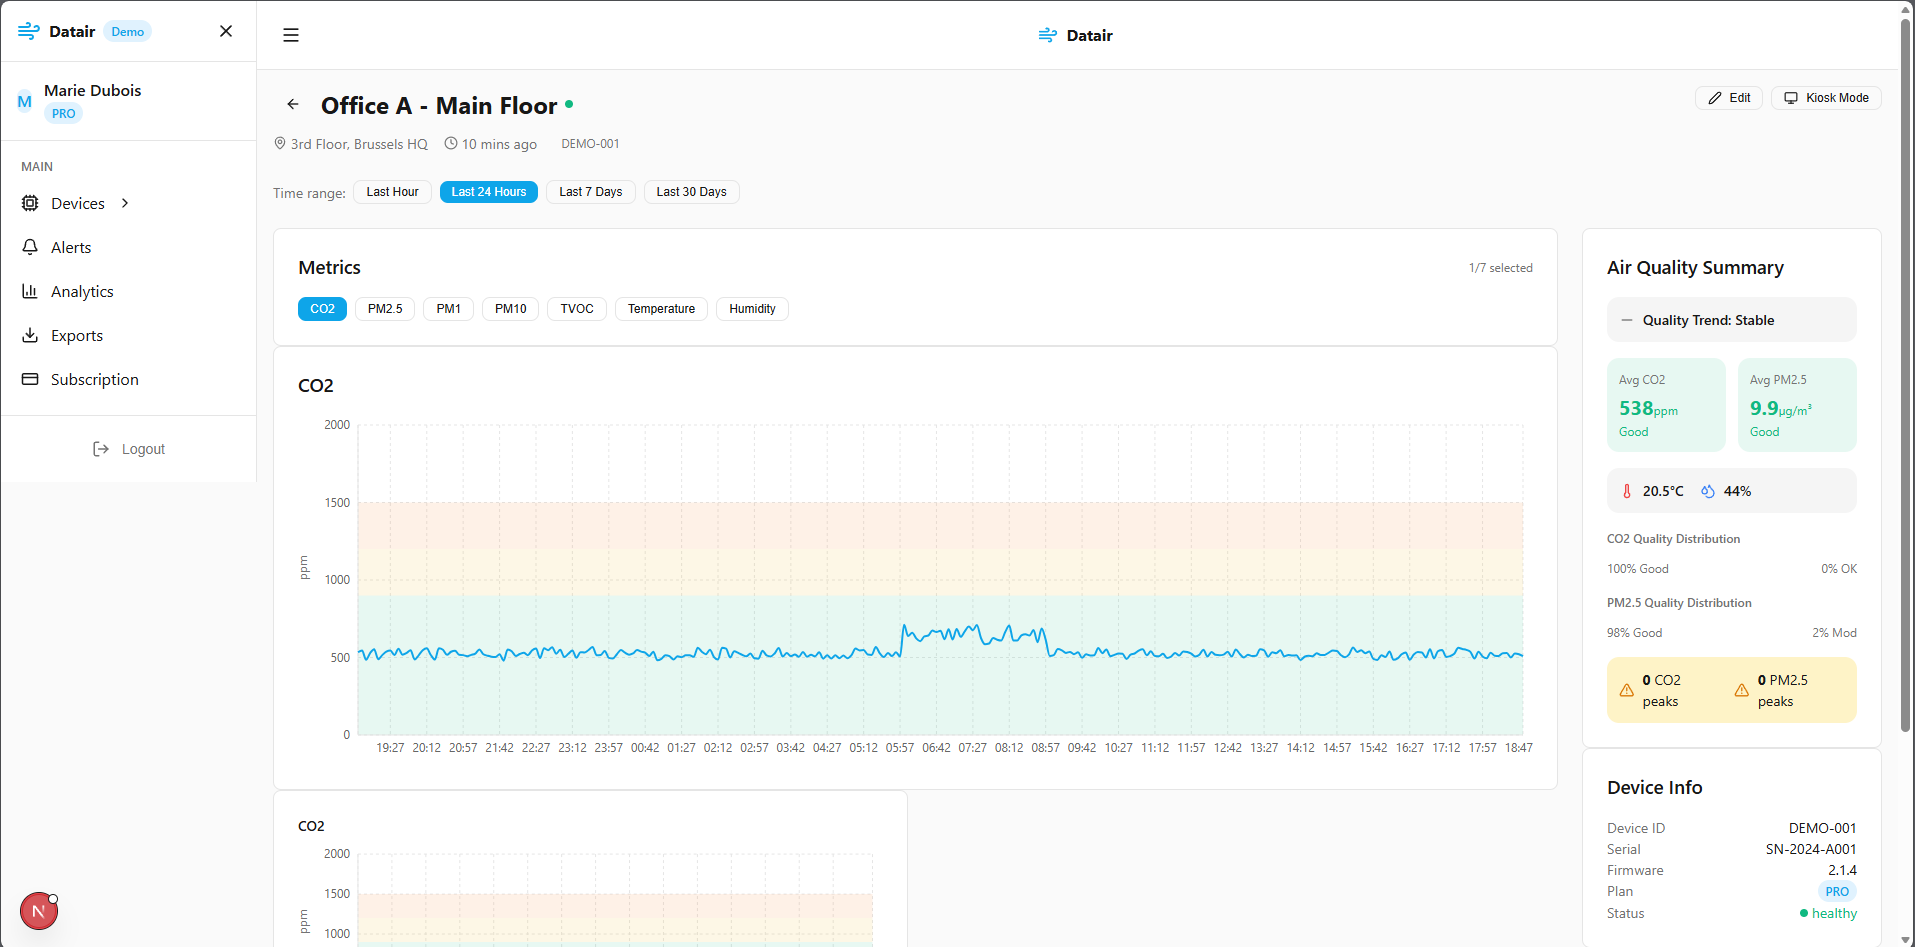1915x947 pixels.
Task: Click the 3rd Floor, Brussels HQ text
Action: pyautogui.click(x=359, y=144)
